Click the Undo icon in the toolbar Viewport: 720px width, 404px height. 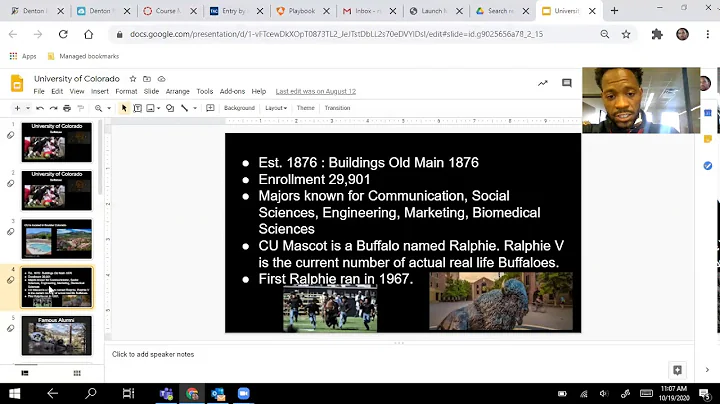40,108
